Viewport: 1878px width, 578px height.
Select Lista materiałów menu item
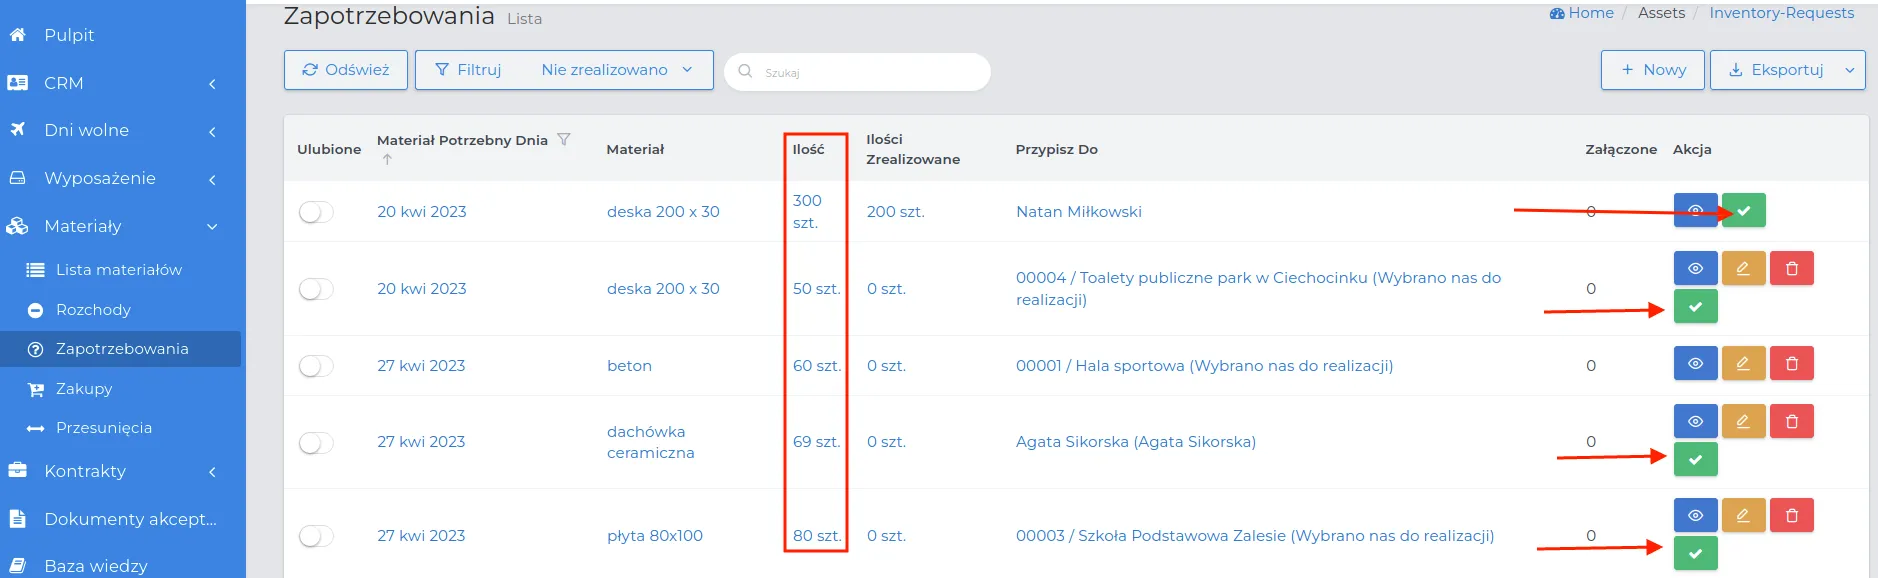coord(119,270)
